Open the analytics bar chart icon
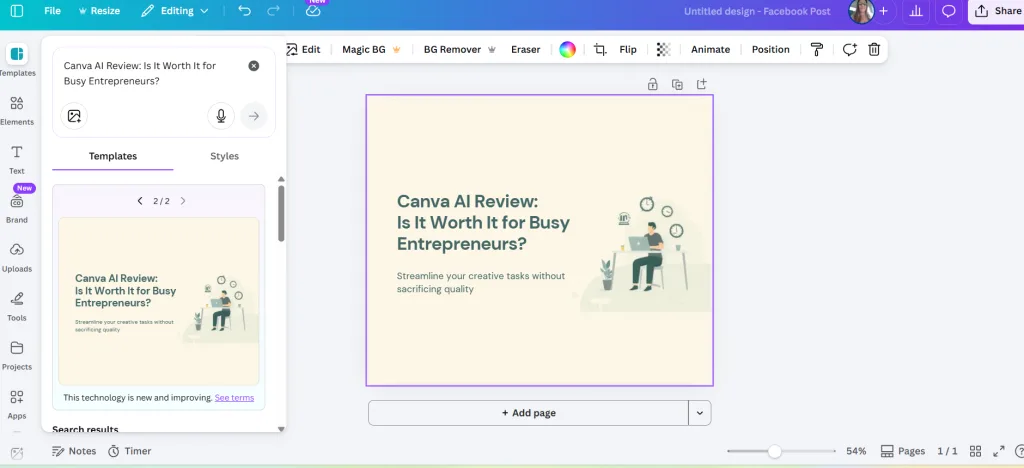Viewport: 1024px width, 468px height. 916,11
